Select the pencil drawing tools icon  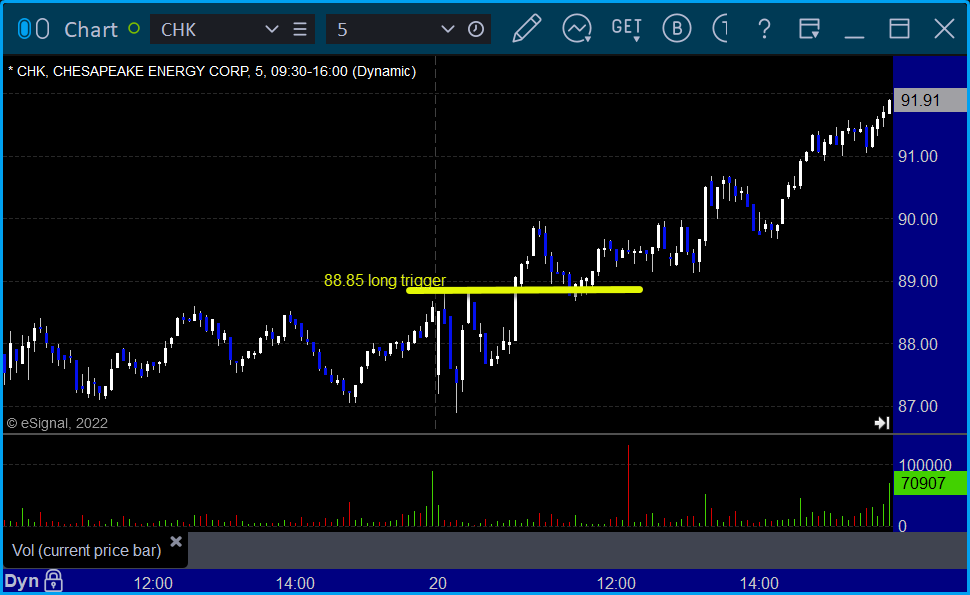pos(527,28)
